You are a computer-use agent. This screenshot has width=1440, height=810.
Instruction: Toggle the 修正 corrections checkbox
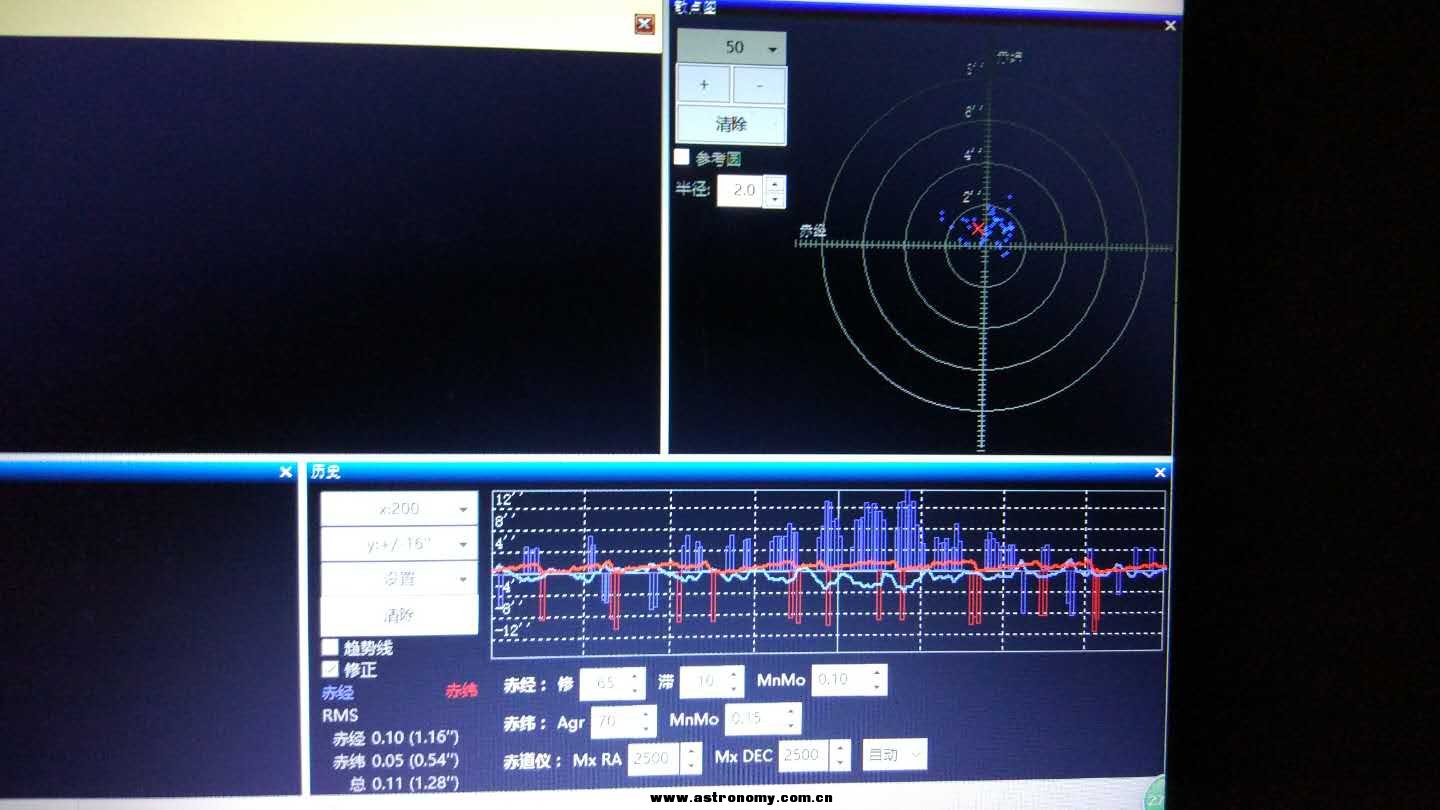pyautogui.click(x=329, y=669)
